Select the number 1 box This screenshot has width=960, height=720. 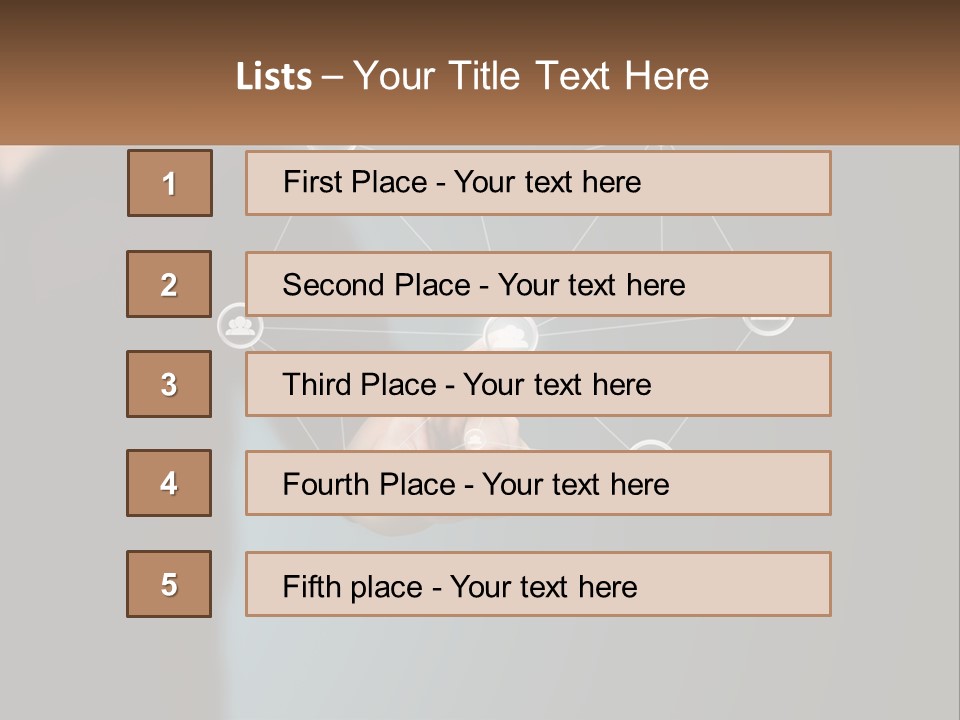click(x=170, y=183)
